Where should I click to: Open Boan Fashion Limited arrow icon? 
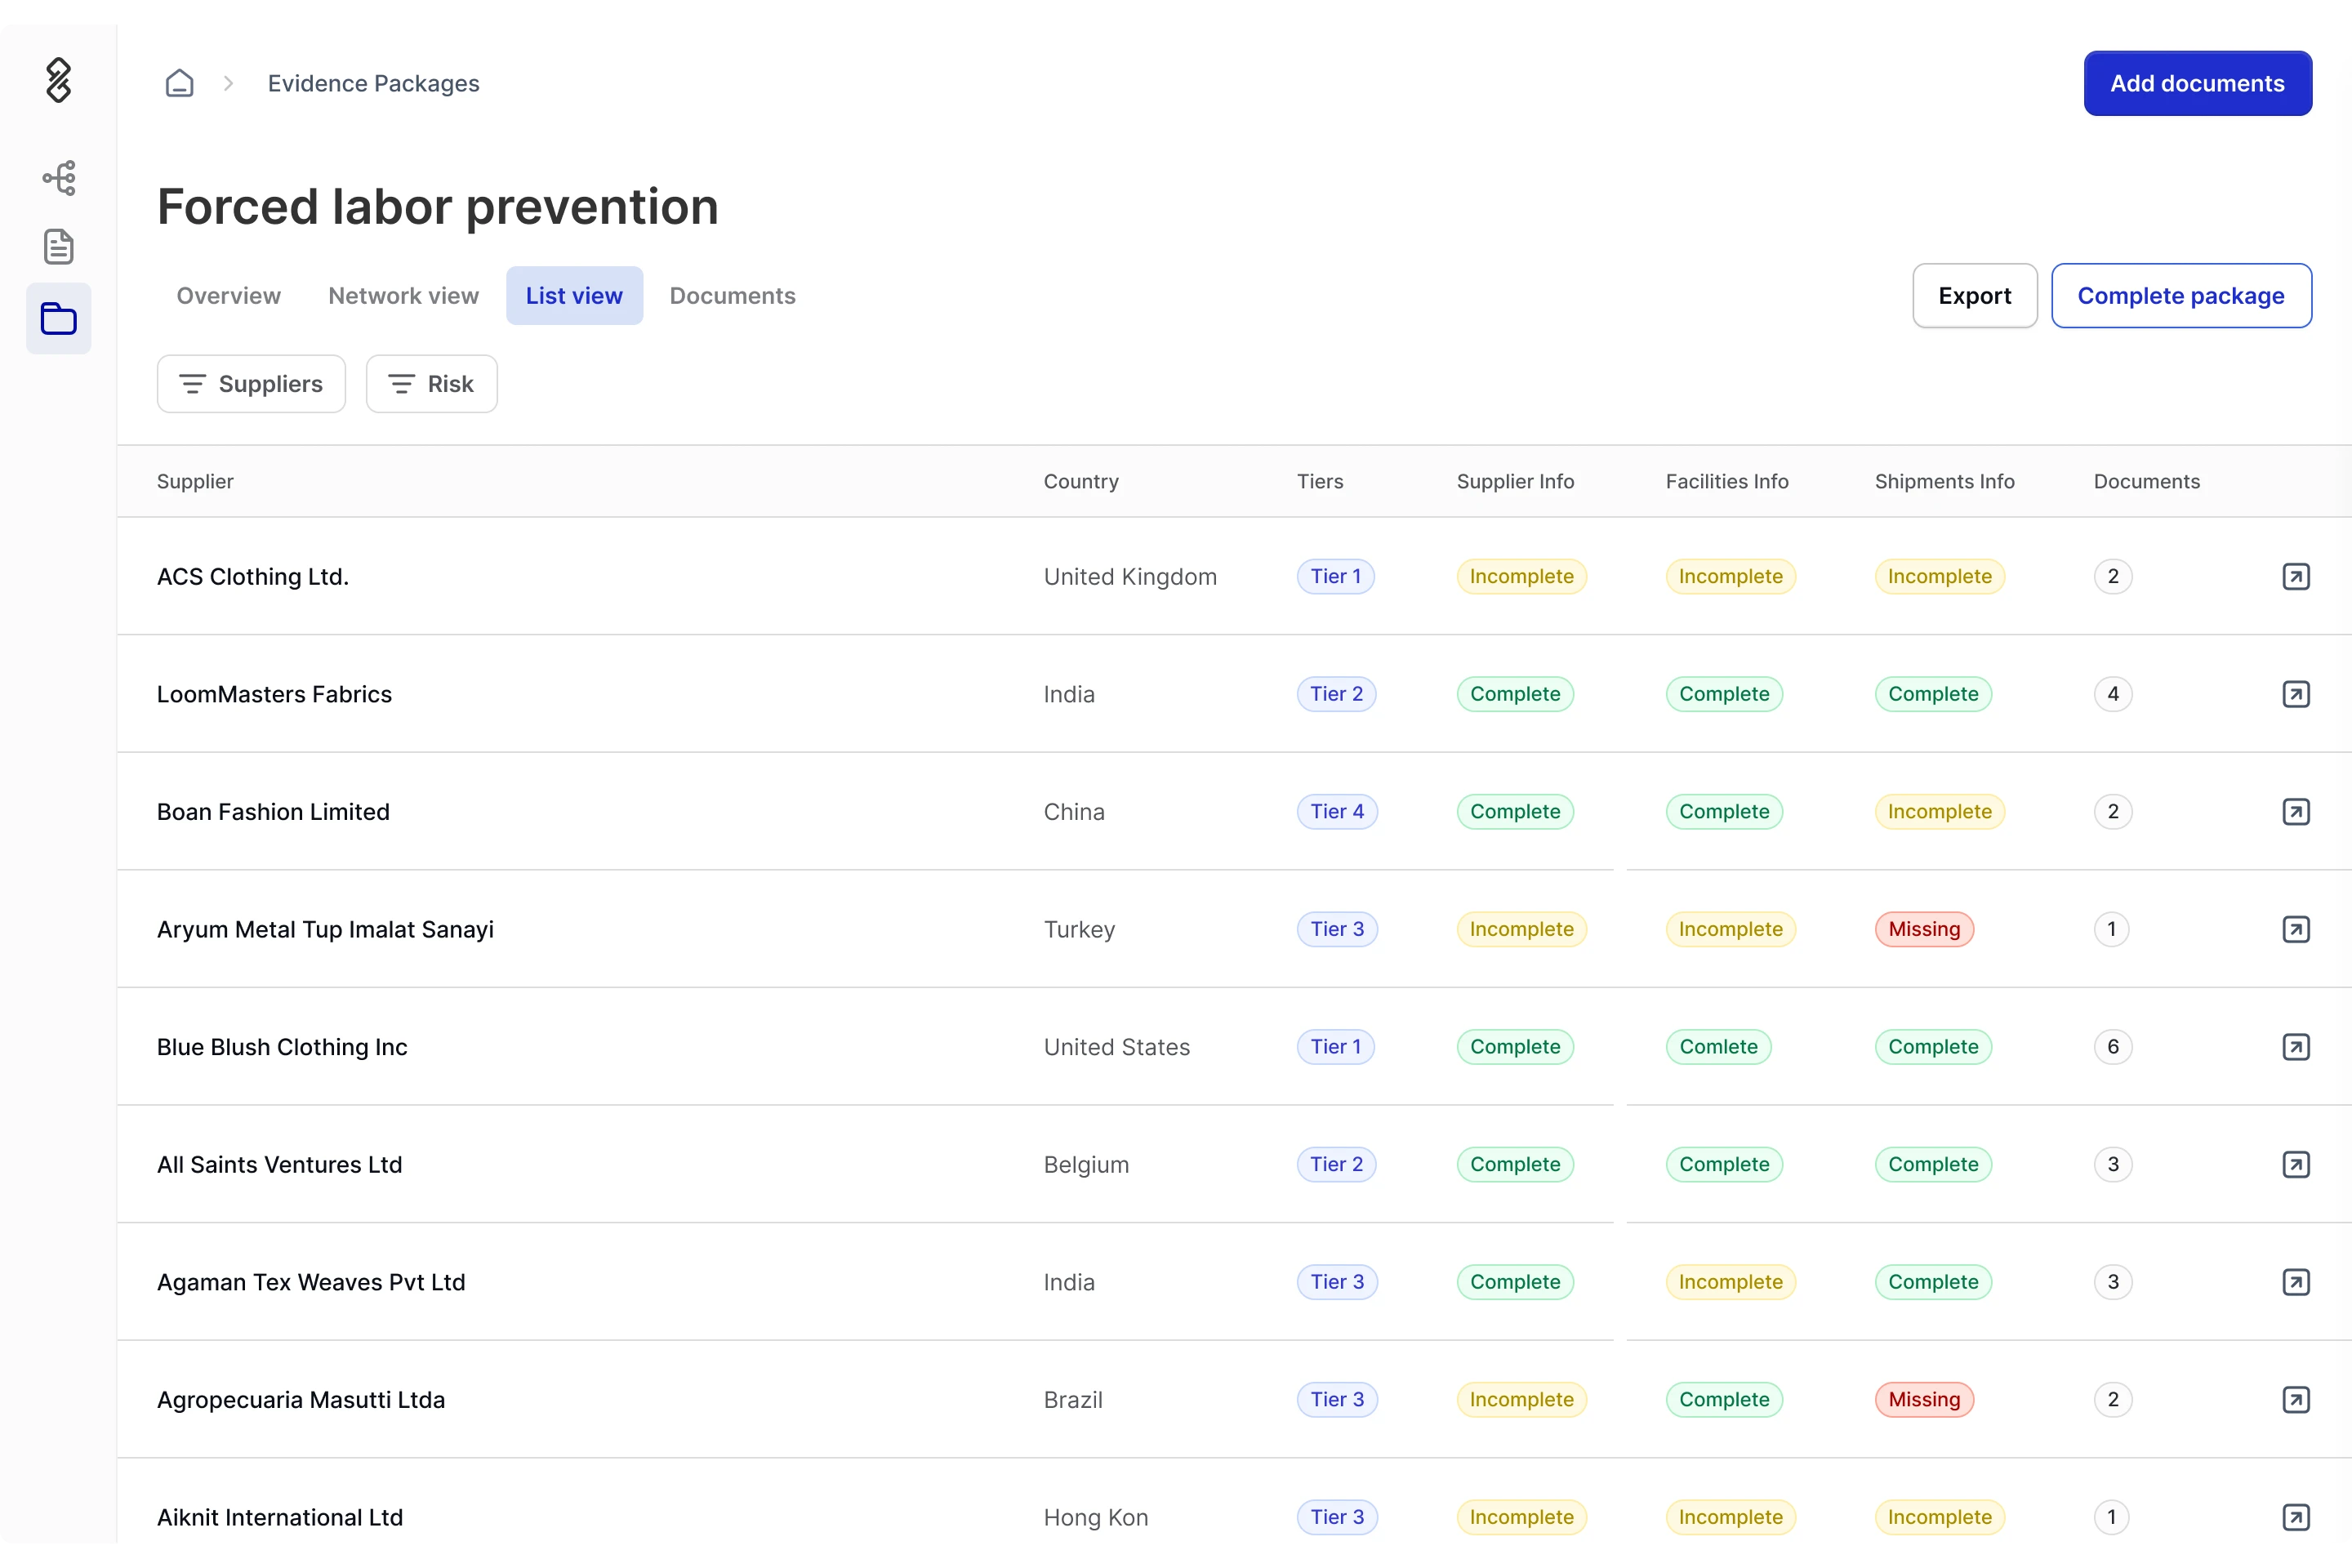point(2295,811)
